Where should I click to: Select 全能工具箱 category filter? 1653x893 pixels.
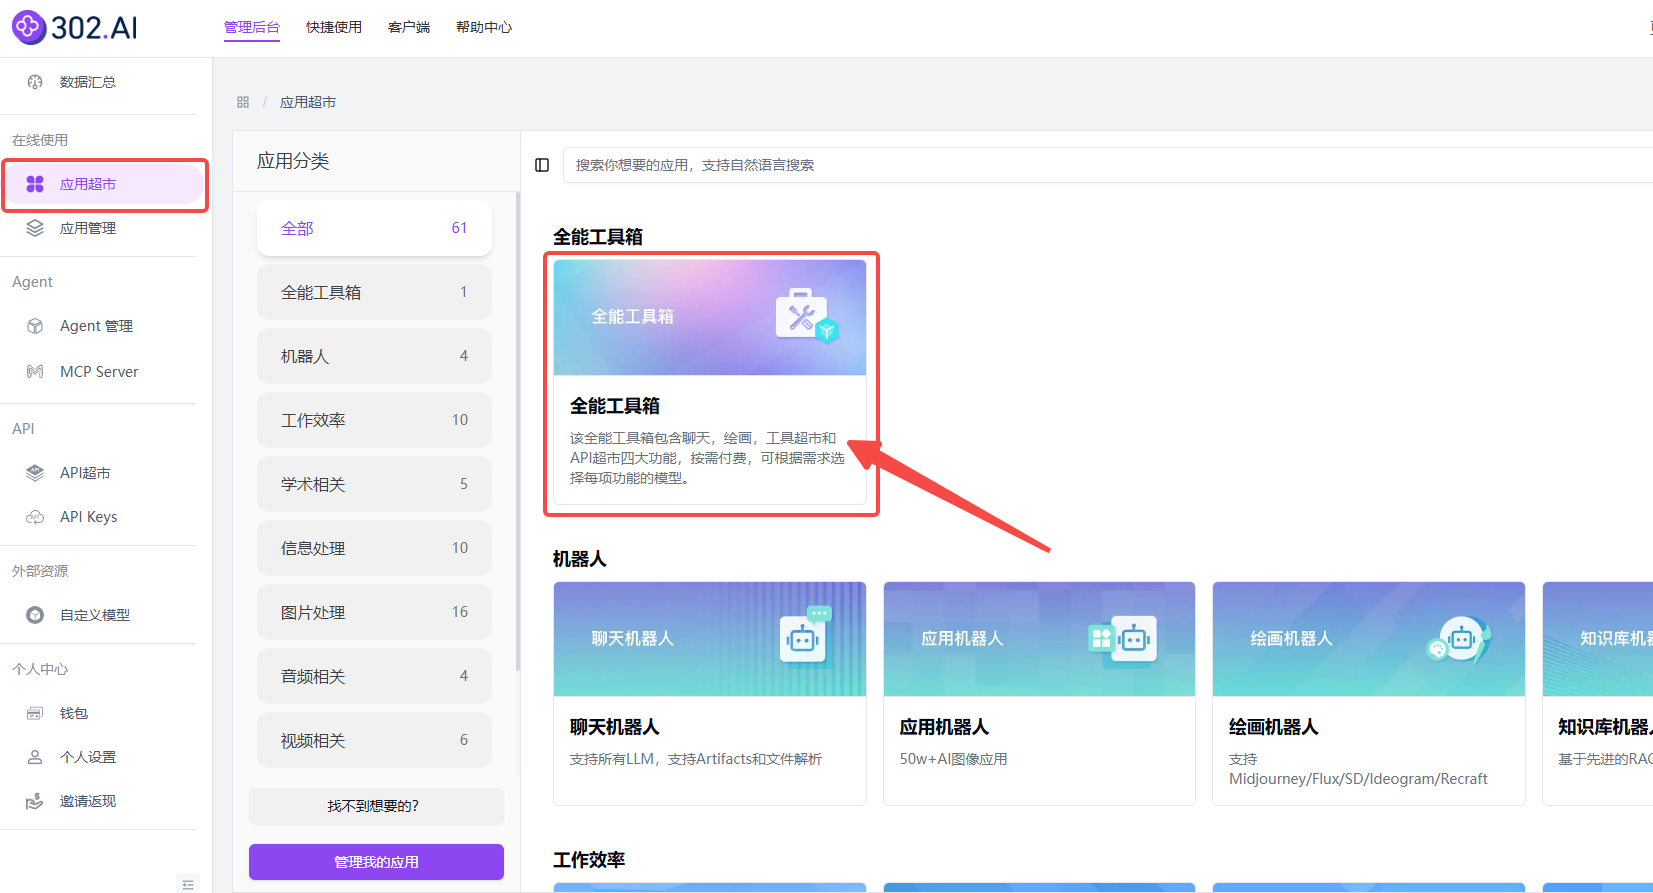[x=374, y=292]
